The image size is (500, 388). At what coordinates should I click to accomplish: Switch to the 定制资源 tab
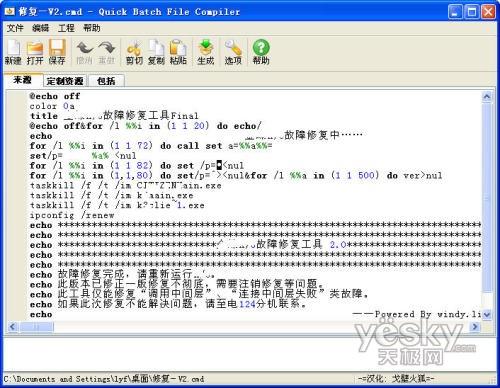[65, 81]
